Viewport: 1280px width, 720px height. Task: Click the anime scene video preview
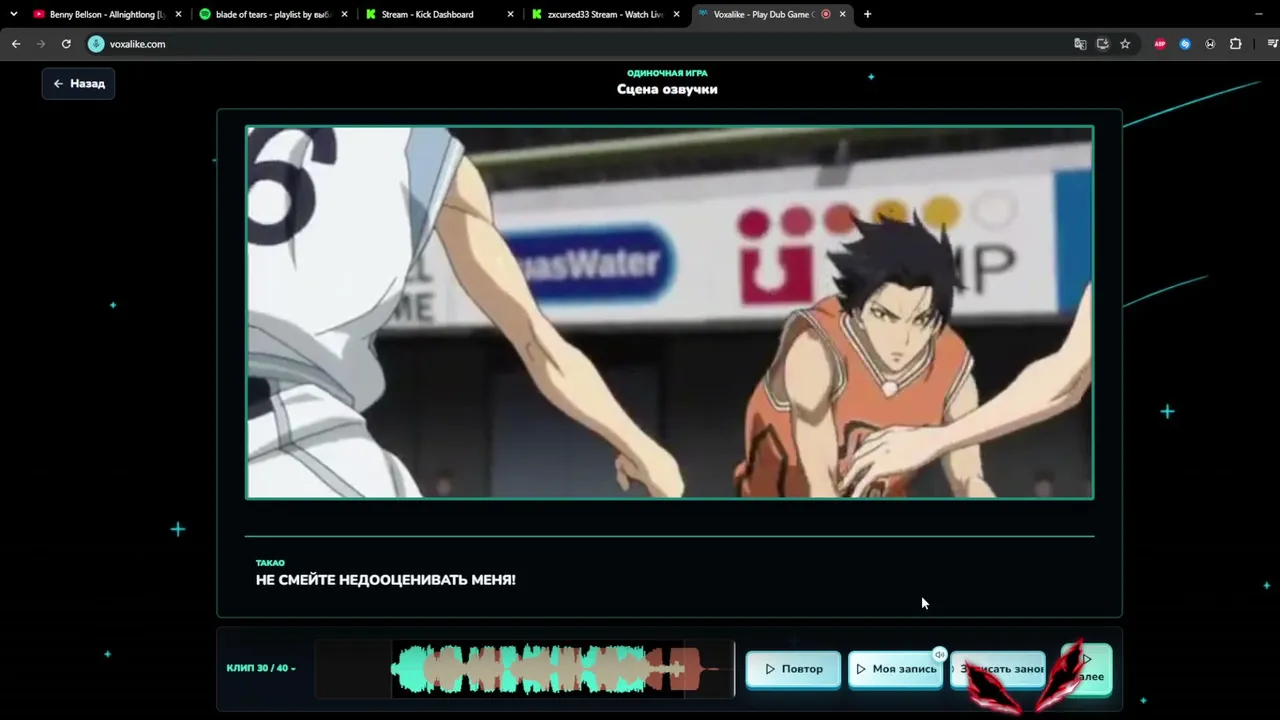point(670,312)
